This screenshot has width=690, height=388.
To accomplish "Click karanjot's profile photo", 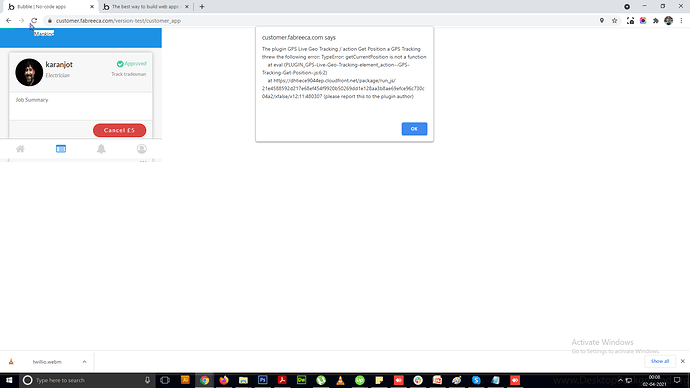I will click(29, 72).
